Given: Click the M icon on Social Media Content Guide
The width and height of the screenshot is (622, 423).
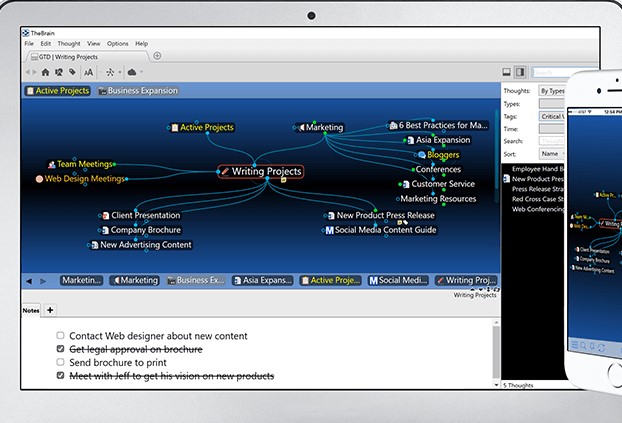Looking at the screenshot, I should tap(329, 230).
